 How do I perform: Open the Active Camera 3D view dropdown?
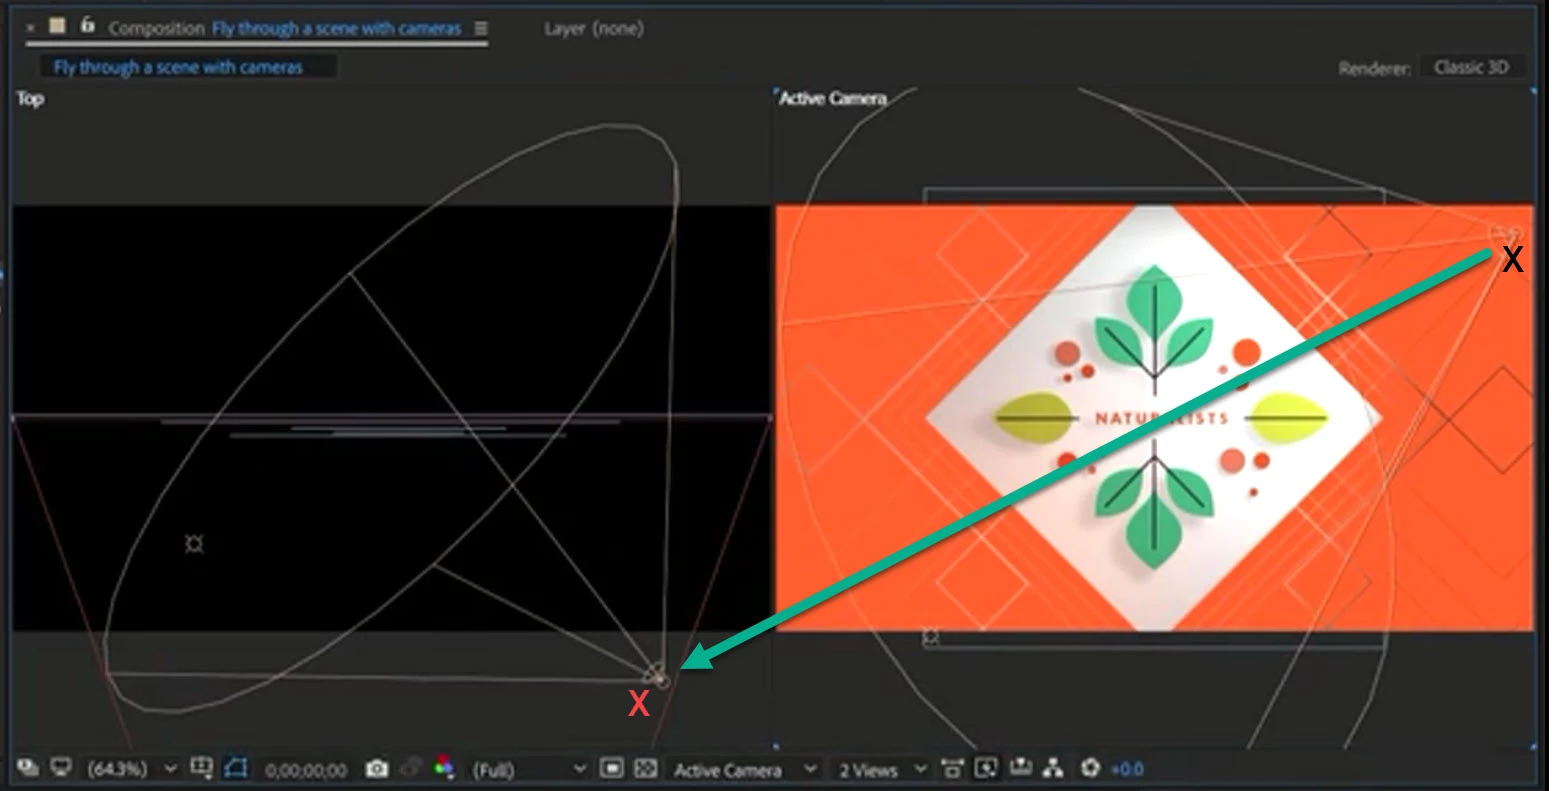click(745, 769)
